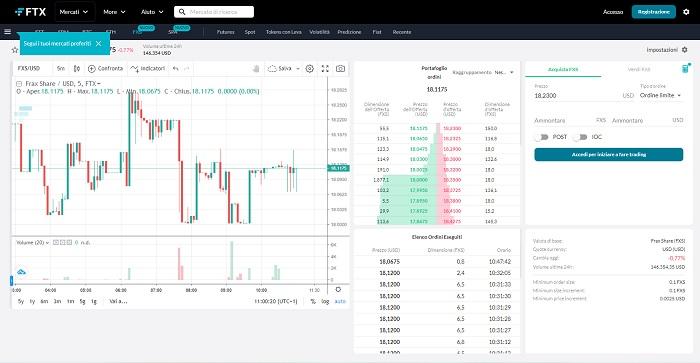
Task: Open the Tipo d'ordine 'Ordine limite' dropdown
Action: [x=660, y=96]
